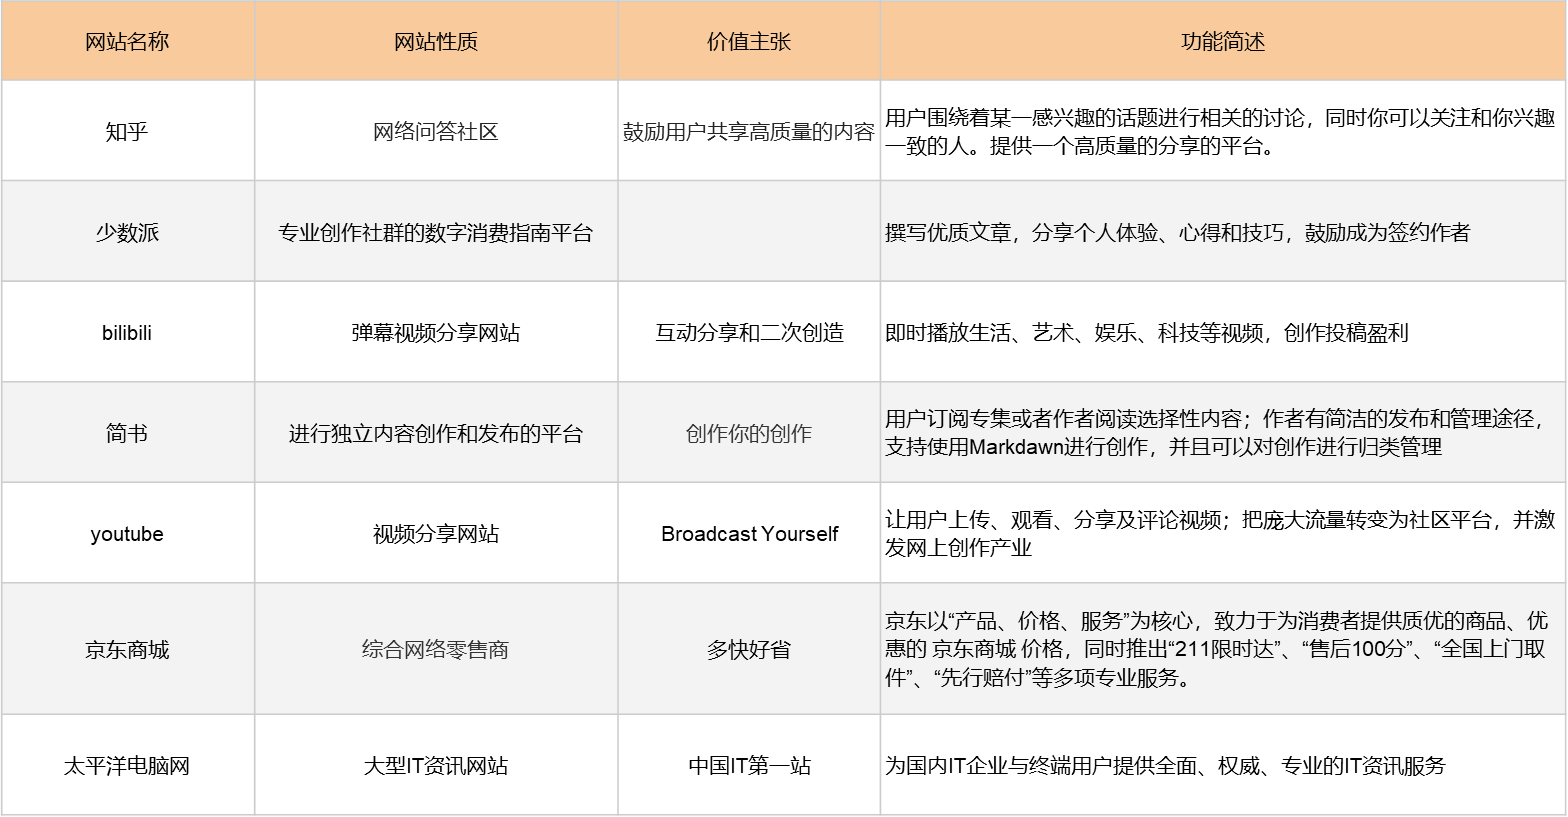
Task: Click the 创作你的创作 cell
Action: (749, 433)
